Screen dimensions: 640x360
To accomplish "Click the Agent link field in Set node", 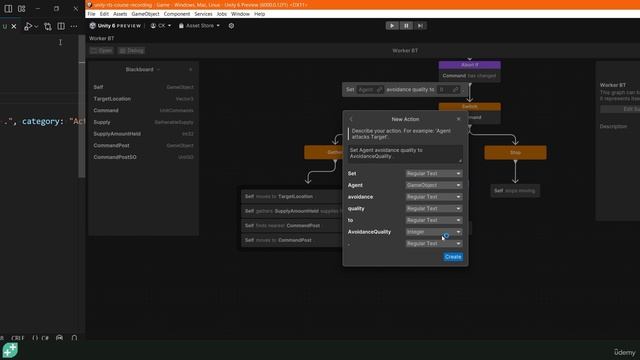I will coord(371,89).
